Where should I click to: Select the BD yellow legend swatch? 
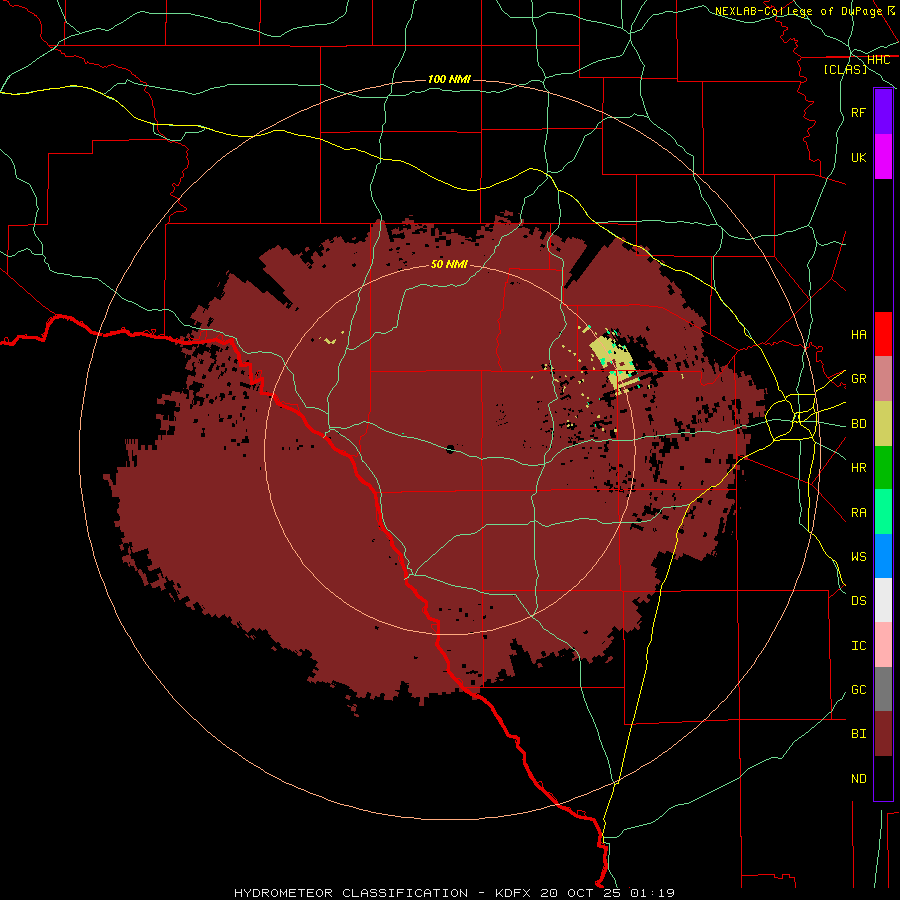(883, 424)
